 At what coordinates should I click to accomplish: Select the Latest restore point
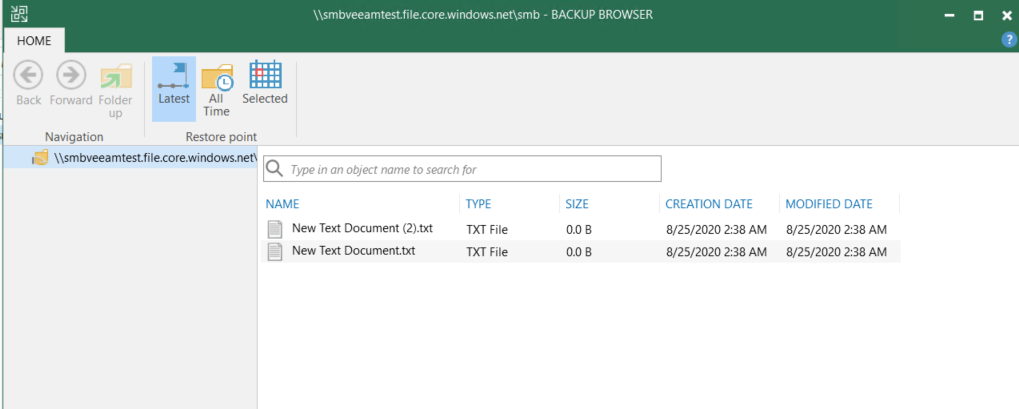pos(174,78)
